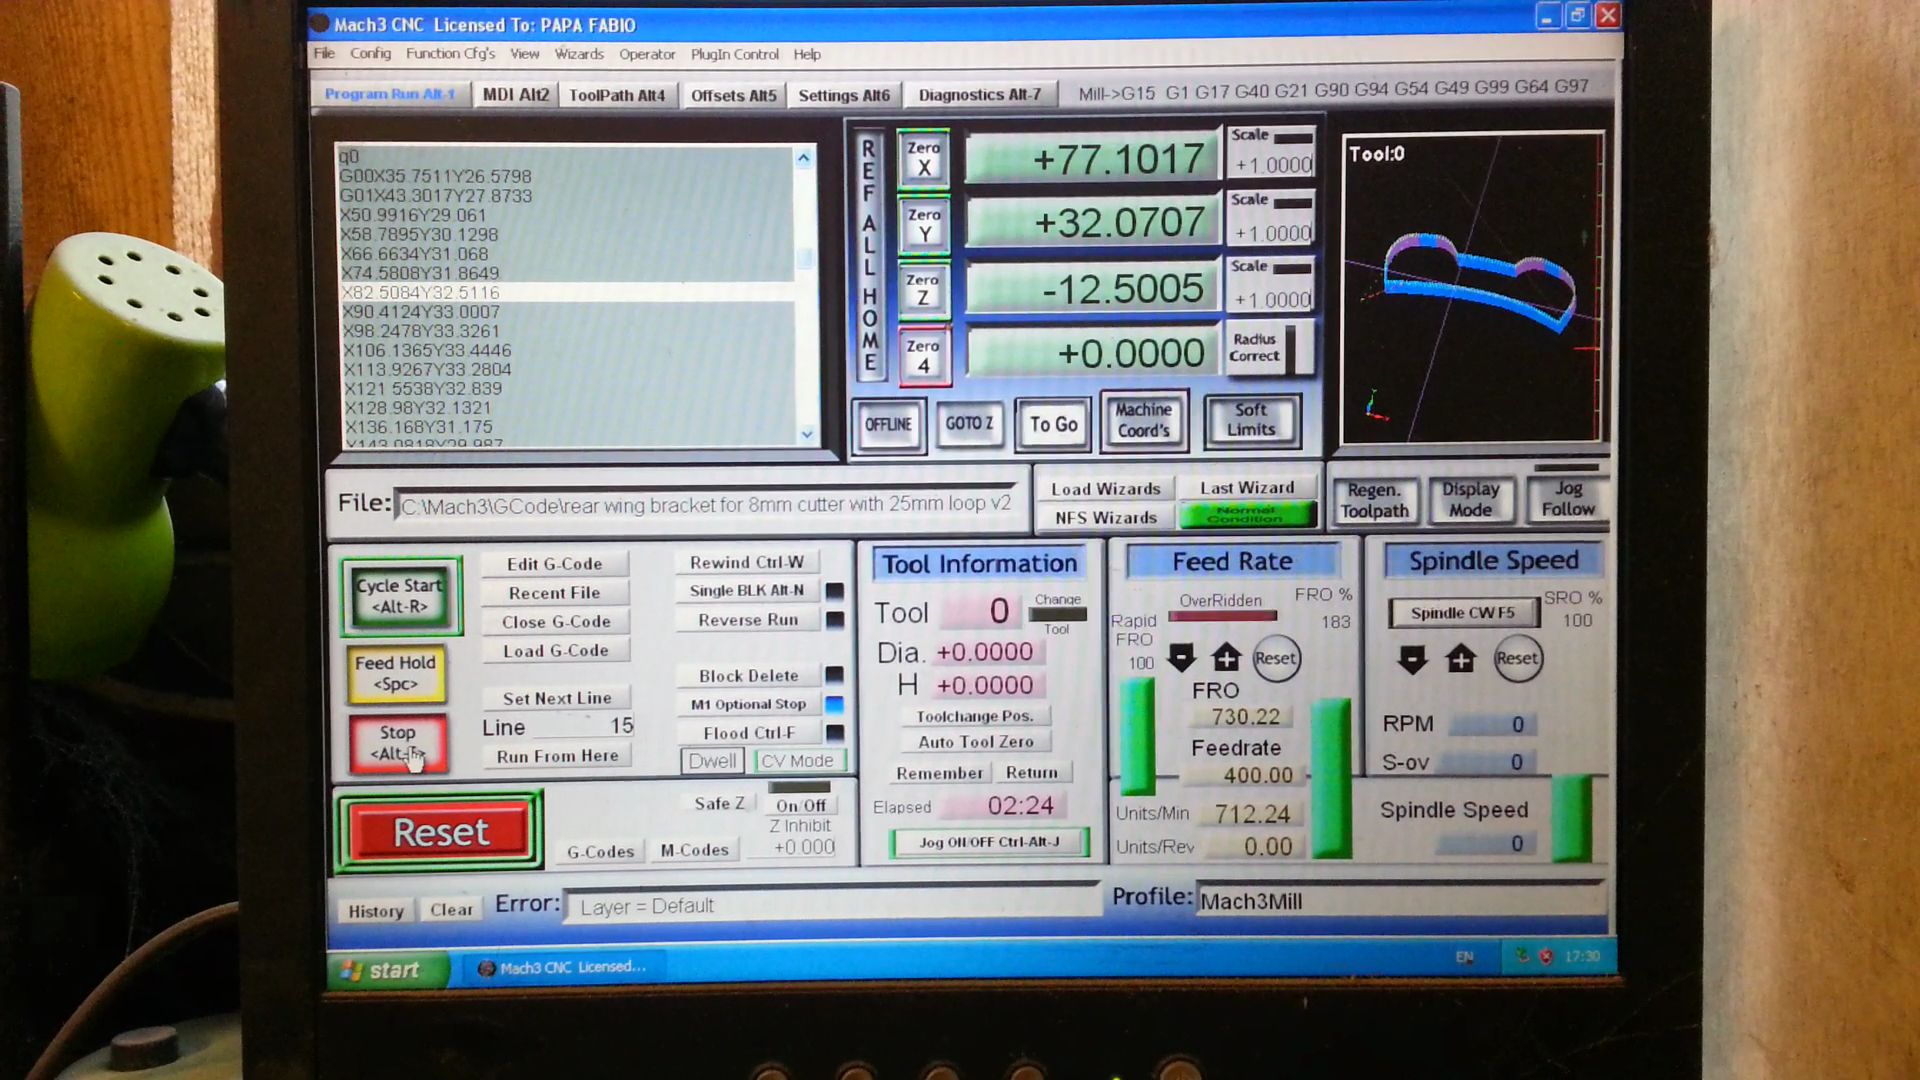Click the Spindle CW F5 button
Image resolution: width=1920 pixels, height=1080 pixels.
click(1463, 613)
